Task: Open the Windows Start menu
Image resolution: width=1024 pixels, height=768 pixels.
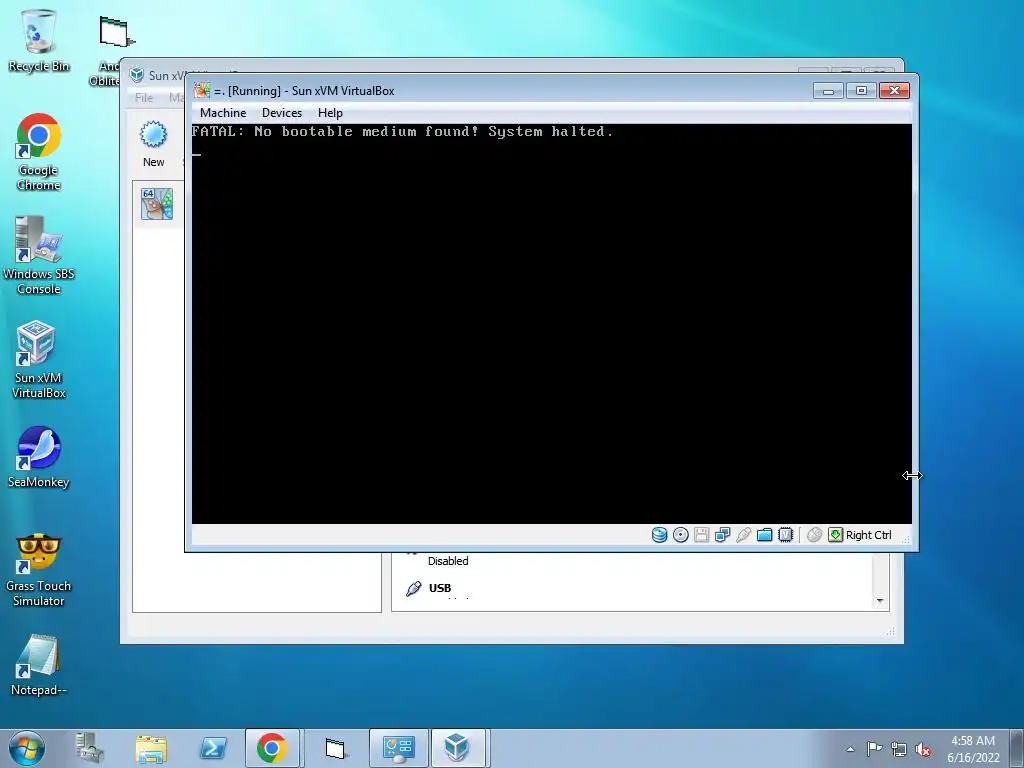Action: 27,748
